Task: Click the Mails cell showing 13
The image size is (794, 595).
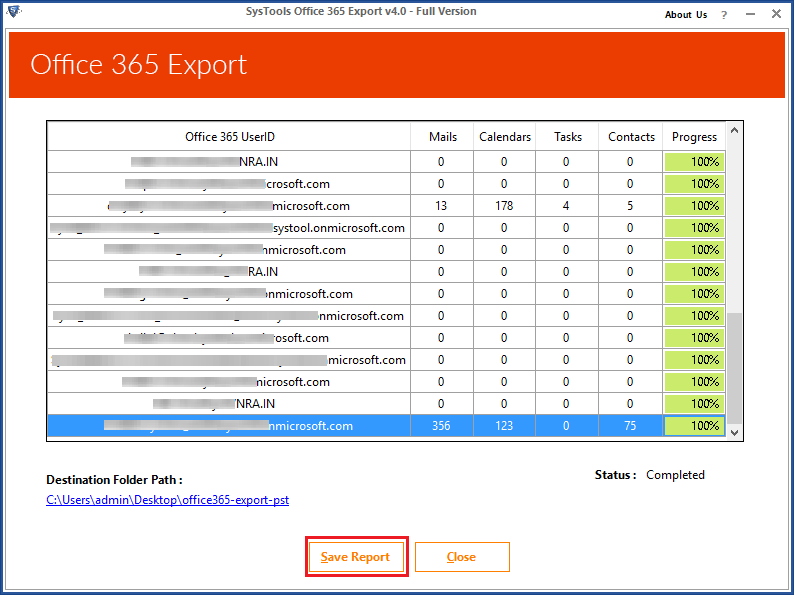Action: pos(442,206)
